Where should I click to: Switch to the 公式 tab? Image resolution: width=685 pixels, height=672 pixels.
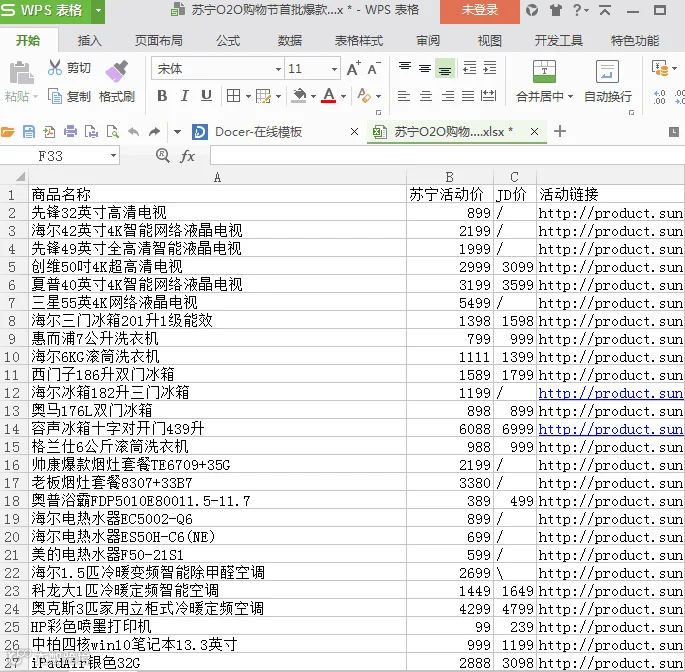pos(228,41)
